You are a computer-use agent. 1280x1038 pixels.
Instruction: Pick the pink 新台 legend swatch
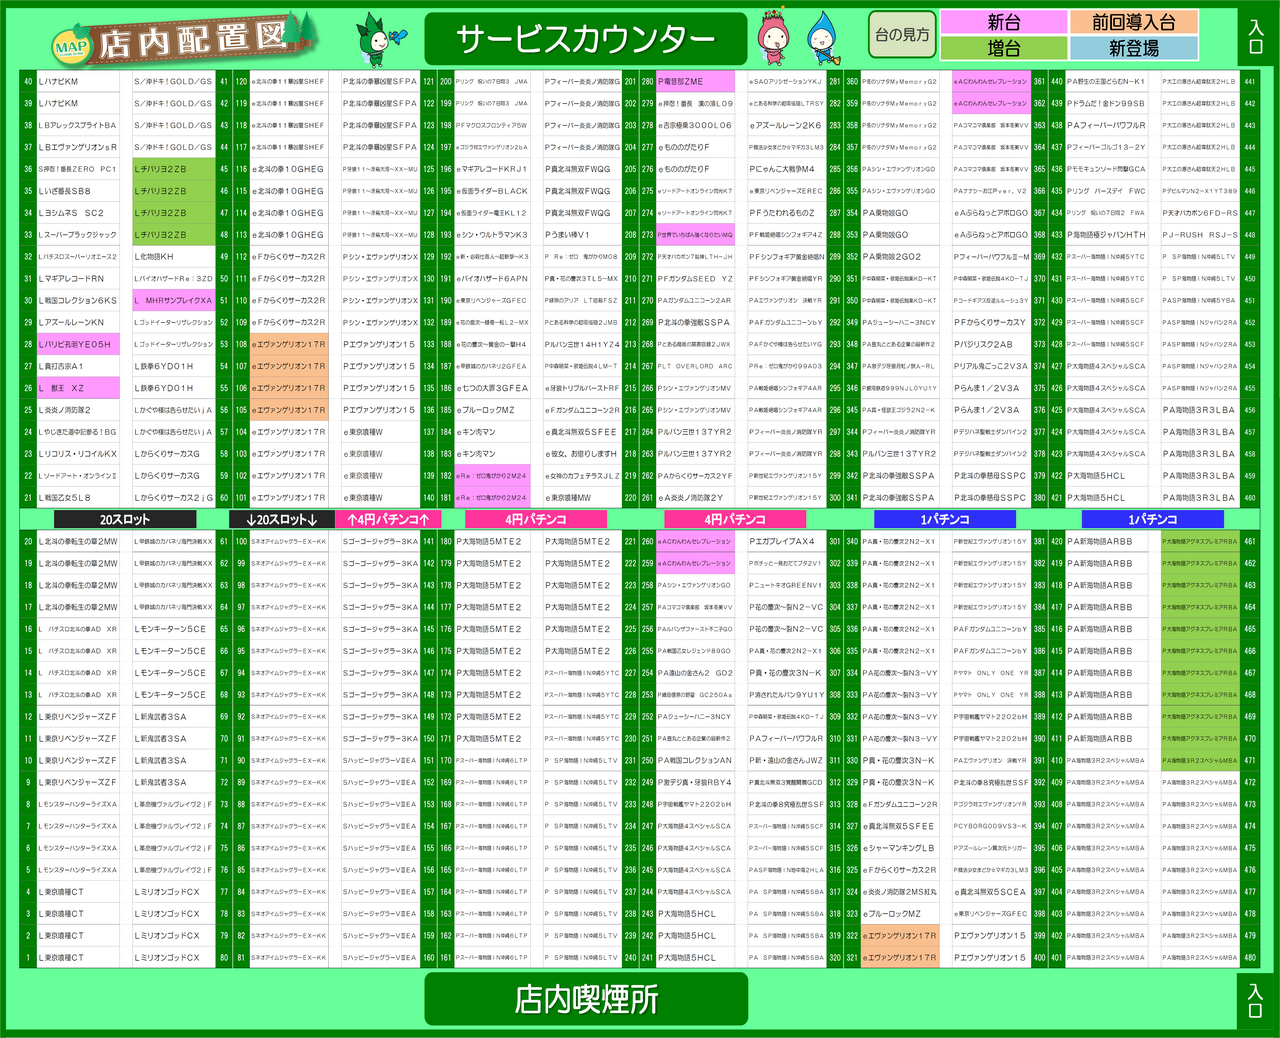coord(1003,22)
